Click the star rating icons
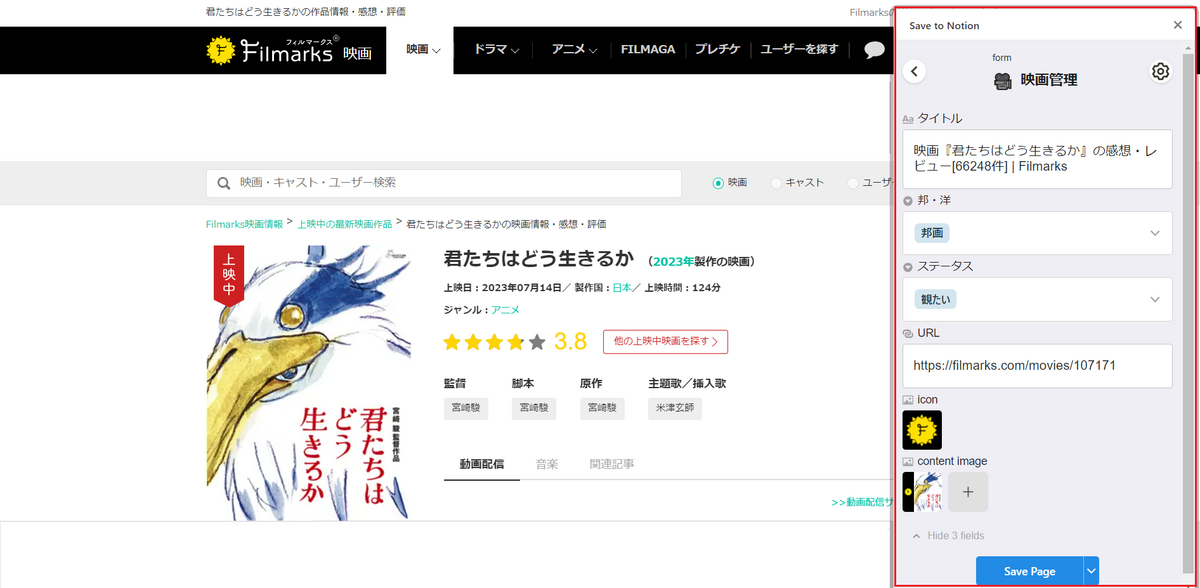1200x588 pixels. coord(494,342)
